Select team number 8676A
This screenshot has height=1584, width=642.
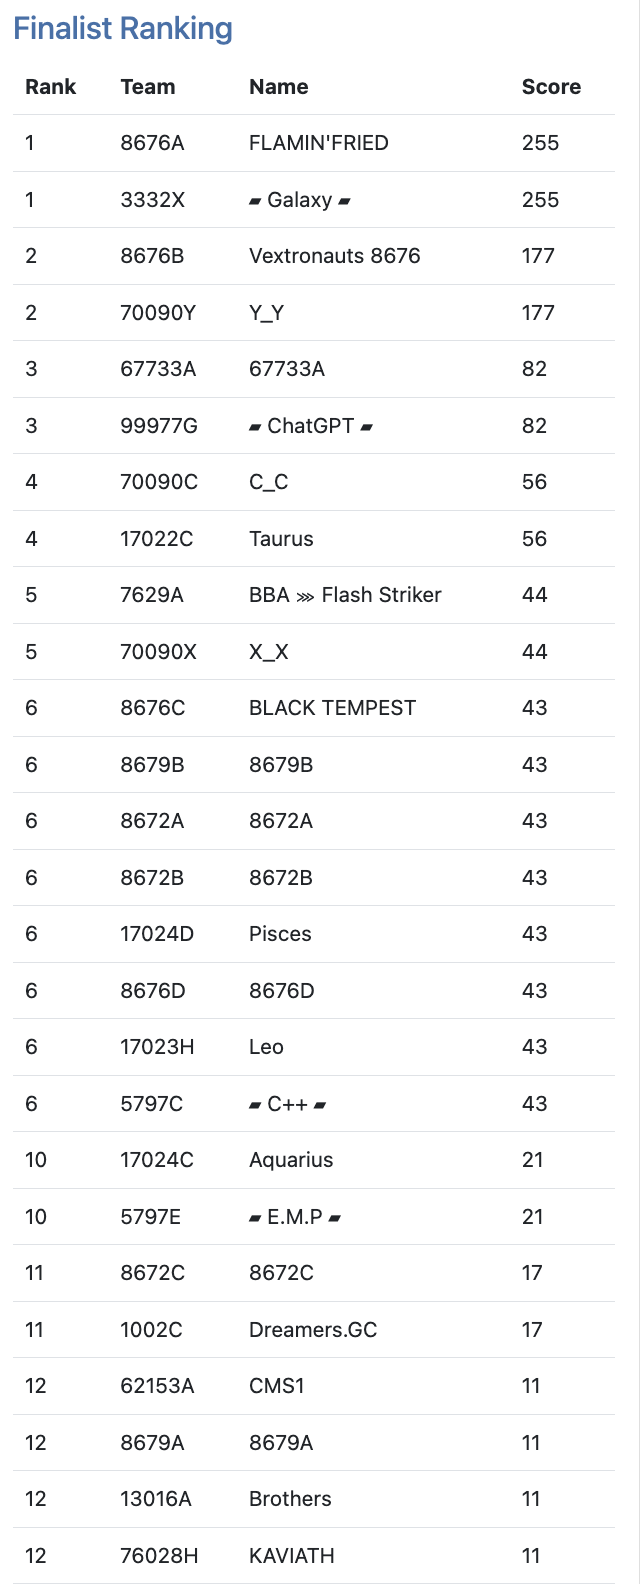pyautogui.click(x=152, y=143)
